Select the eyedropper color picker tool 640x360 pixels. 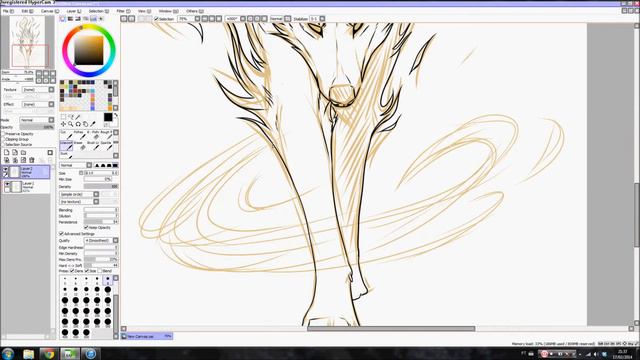click(93, 124)
